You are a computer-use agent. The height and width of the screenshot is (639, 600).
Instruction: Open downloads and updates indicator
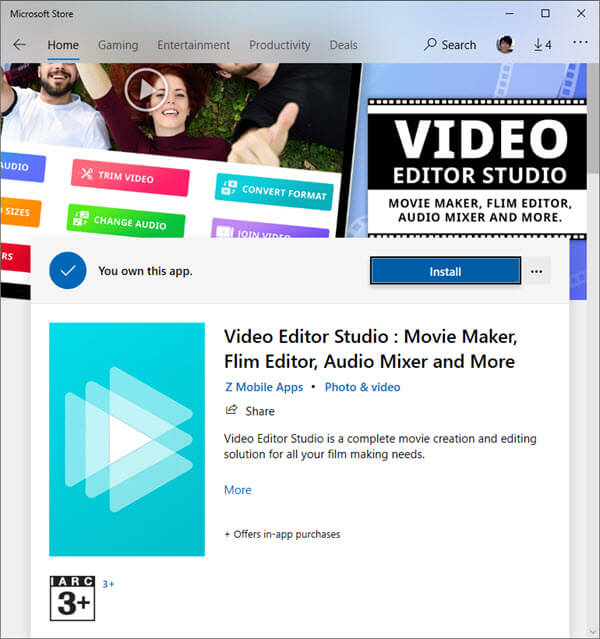(543, 44)
